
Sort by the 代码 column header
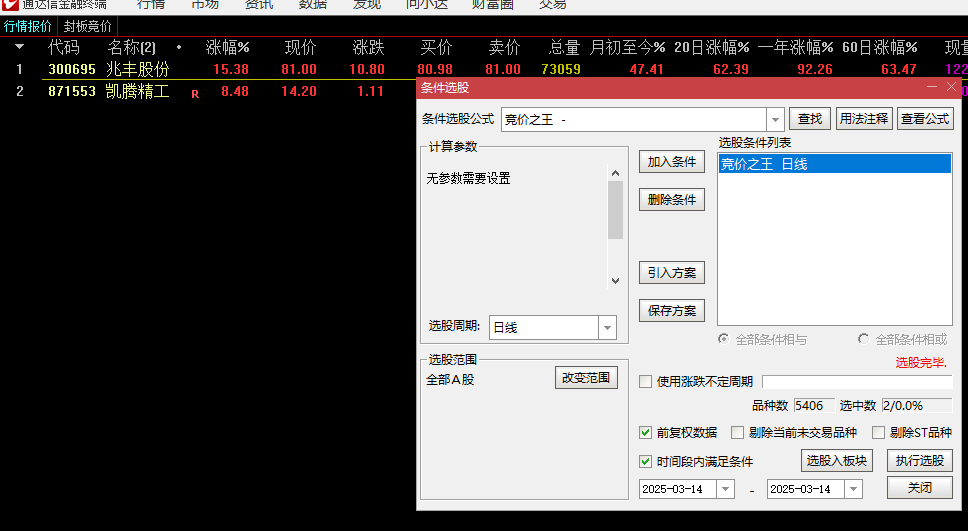click(64, 47)
